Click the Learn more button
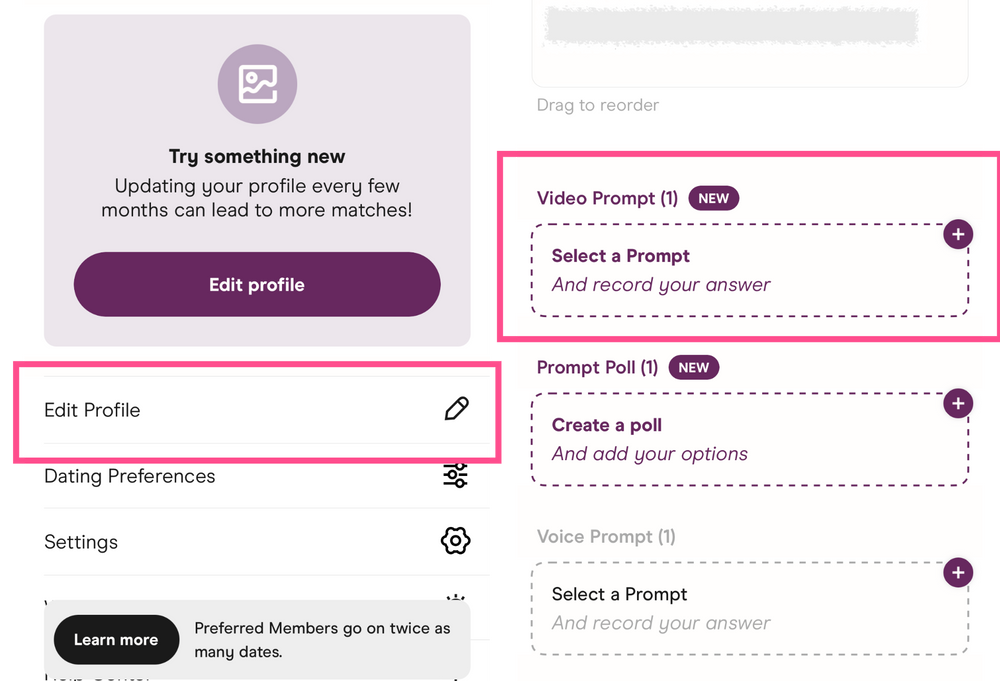 [116, 639]
